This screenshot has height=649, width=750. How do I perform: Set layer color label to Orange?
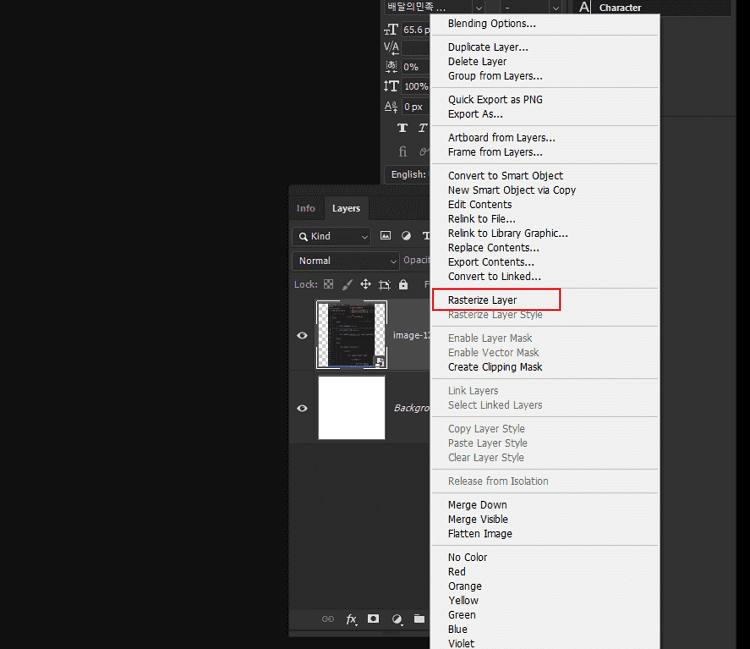click(x=545, y=586)
